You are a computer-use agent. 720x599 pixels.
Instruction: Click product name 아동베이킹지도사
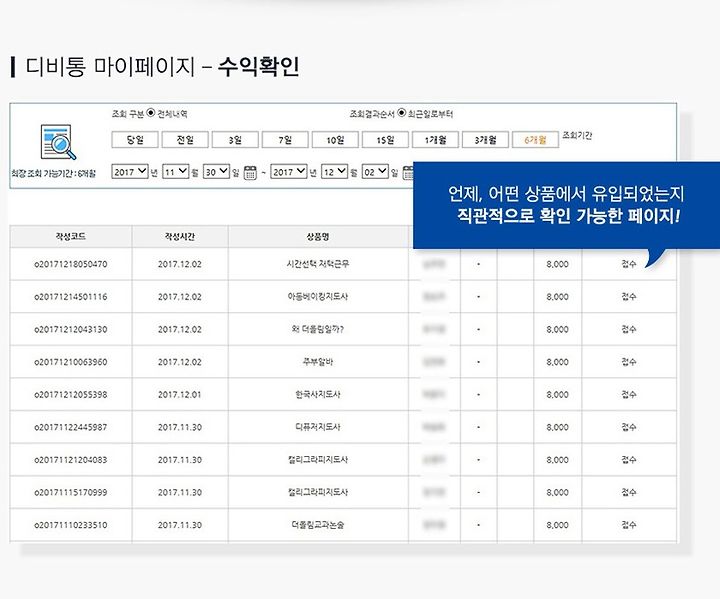318,297
